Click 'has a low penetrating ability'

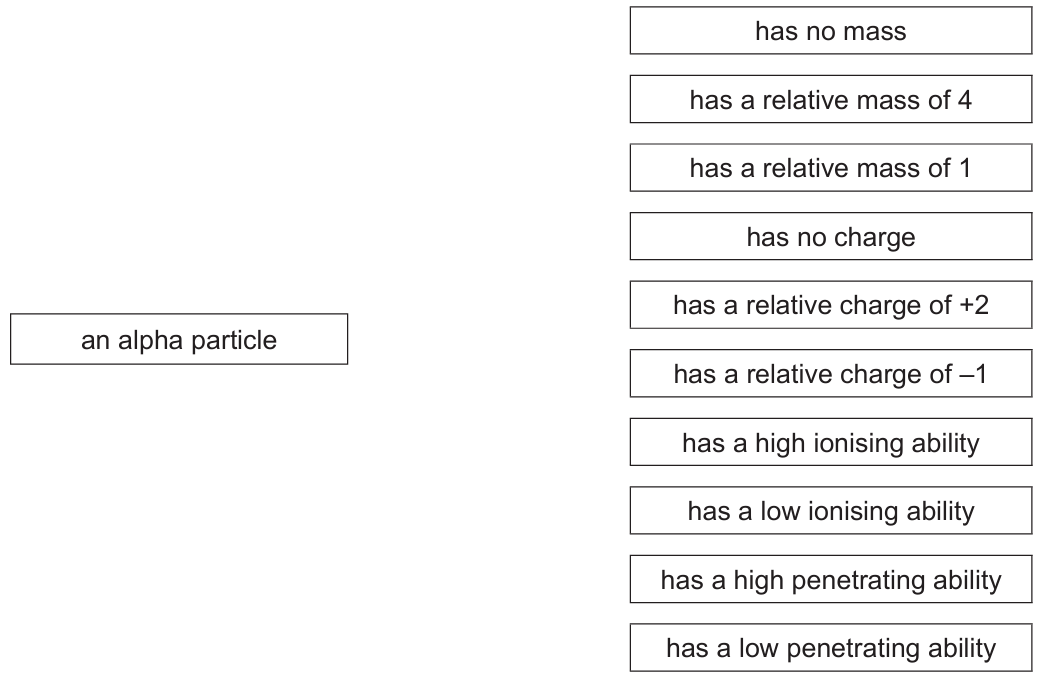(831, 647)
